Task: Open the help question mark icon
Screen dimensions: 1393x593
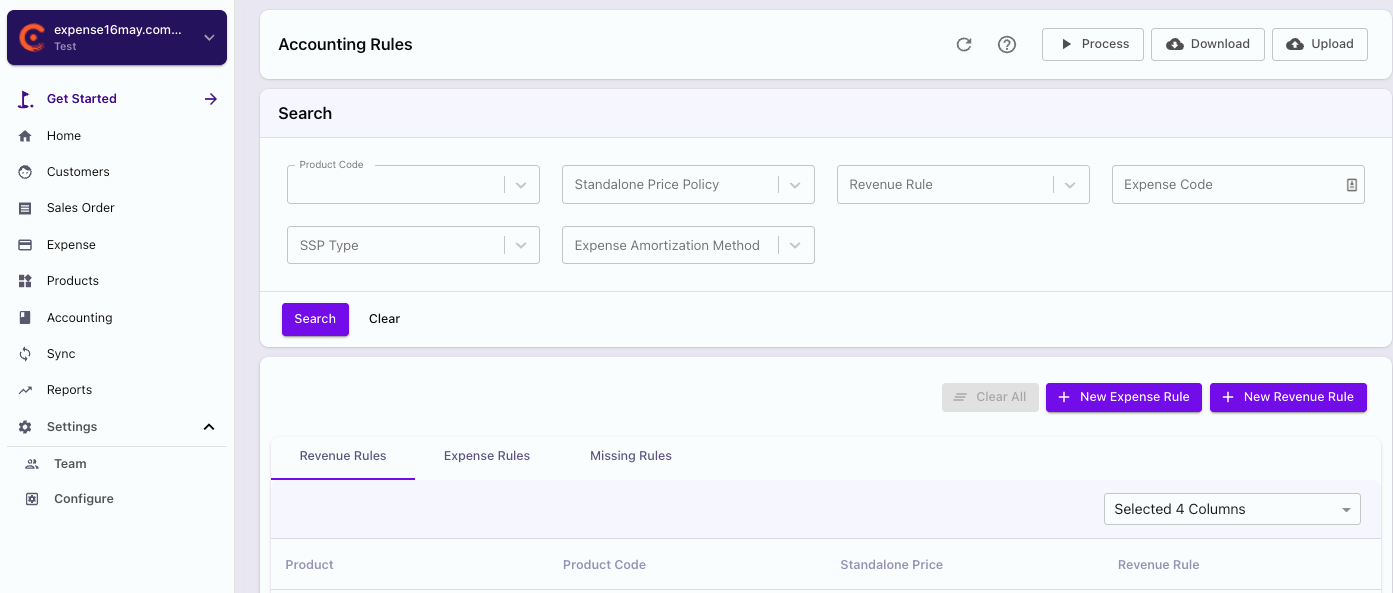Action: pyautogui.click(x=1007, y=44)
